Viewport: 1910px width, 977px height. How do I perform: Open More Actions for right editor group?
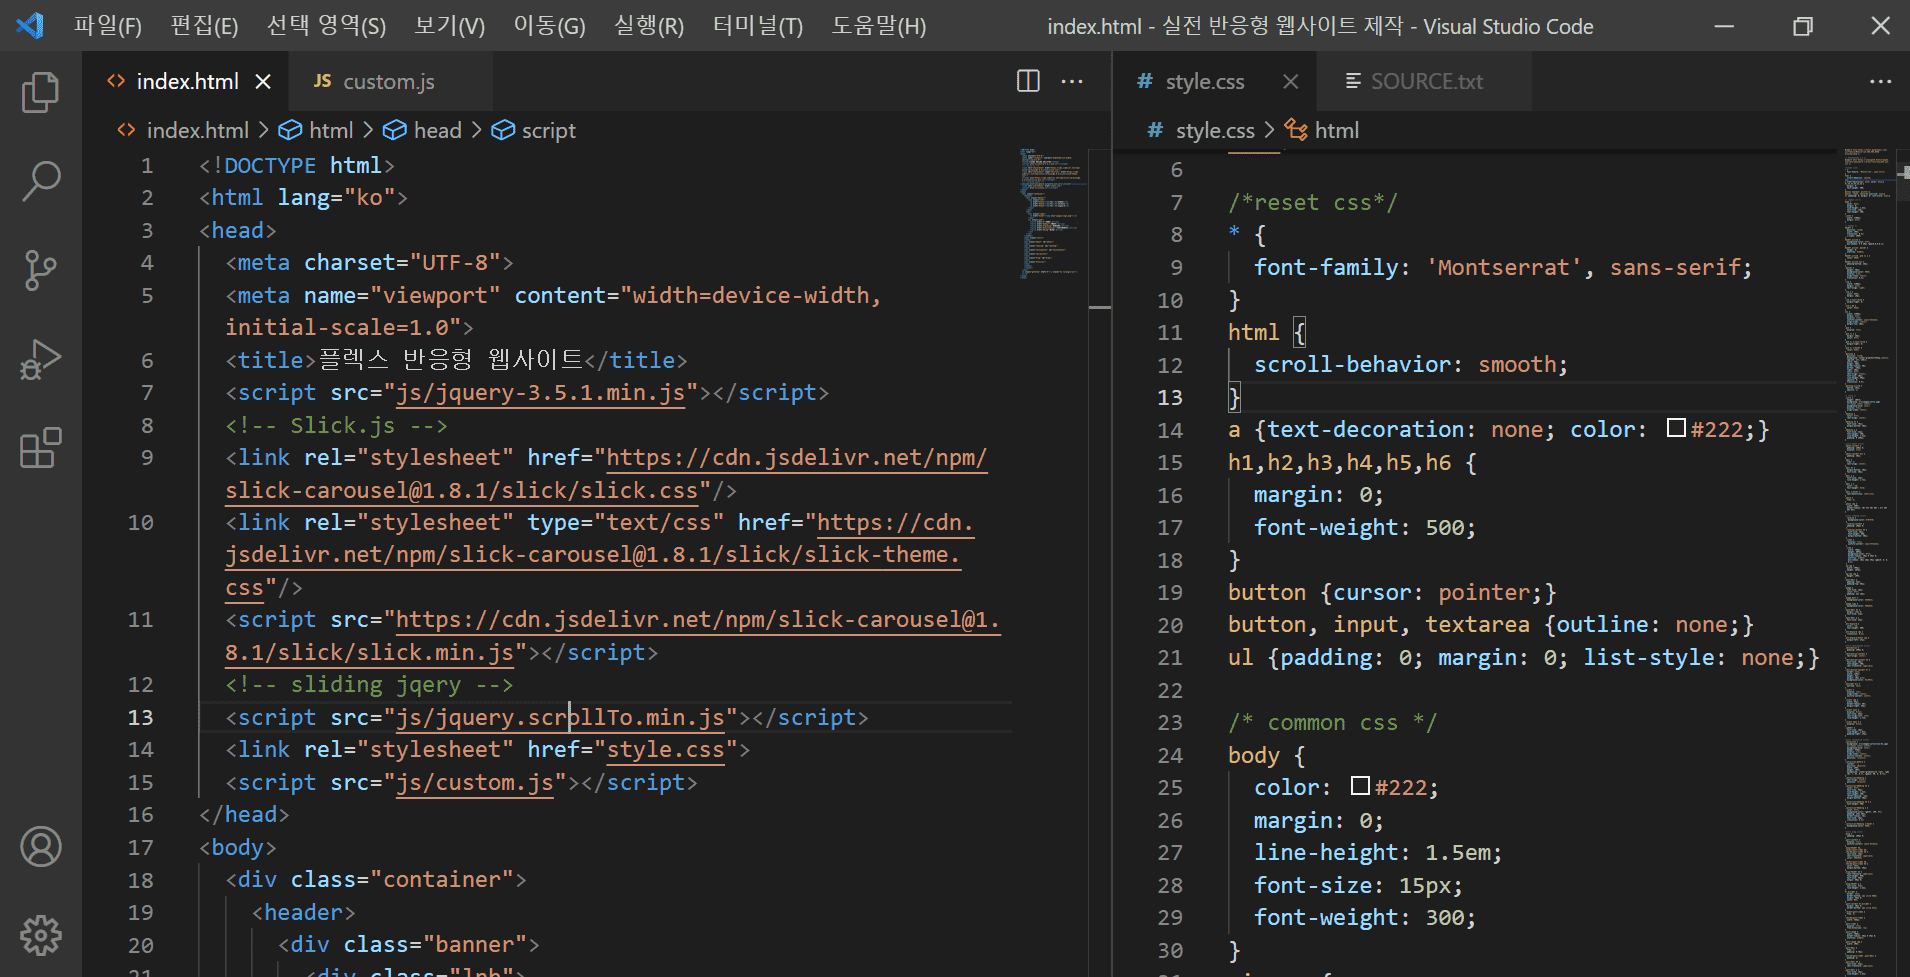[1880, 81]
